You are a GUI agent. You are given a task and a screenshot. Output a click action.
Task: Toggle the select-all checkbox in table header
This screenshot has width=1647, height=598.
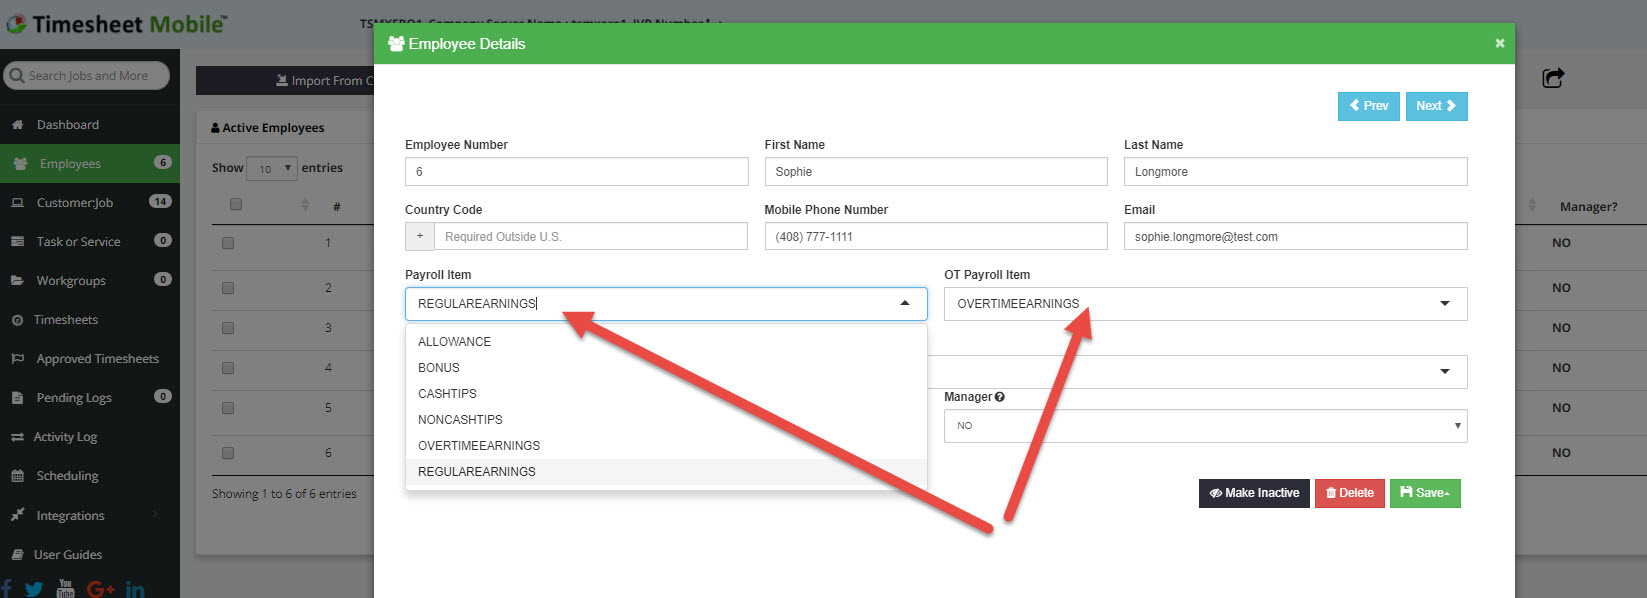point(236,204)
